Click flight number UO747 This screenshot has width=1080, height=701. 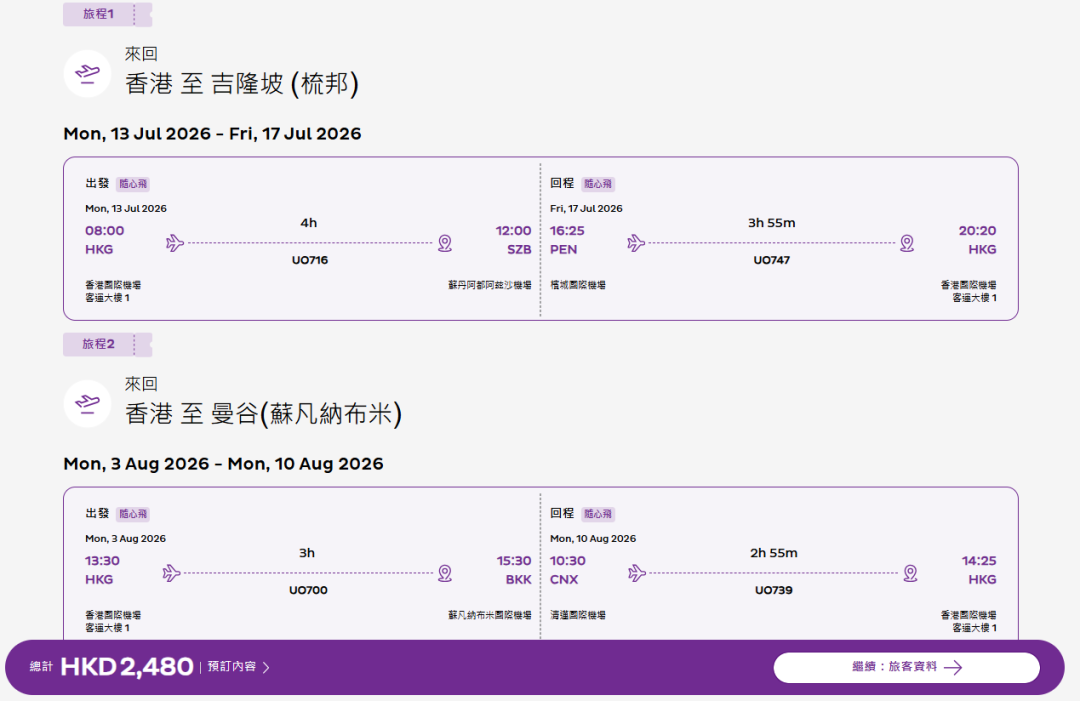pyautogui.click(x=771, y=260)
